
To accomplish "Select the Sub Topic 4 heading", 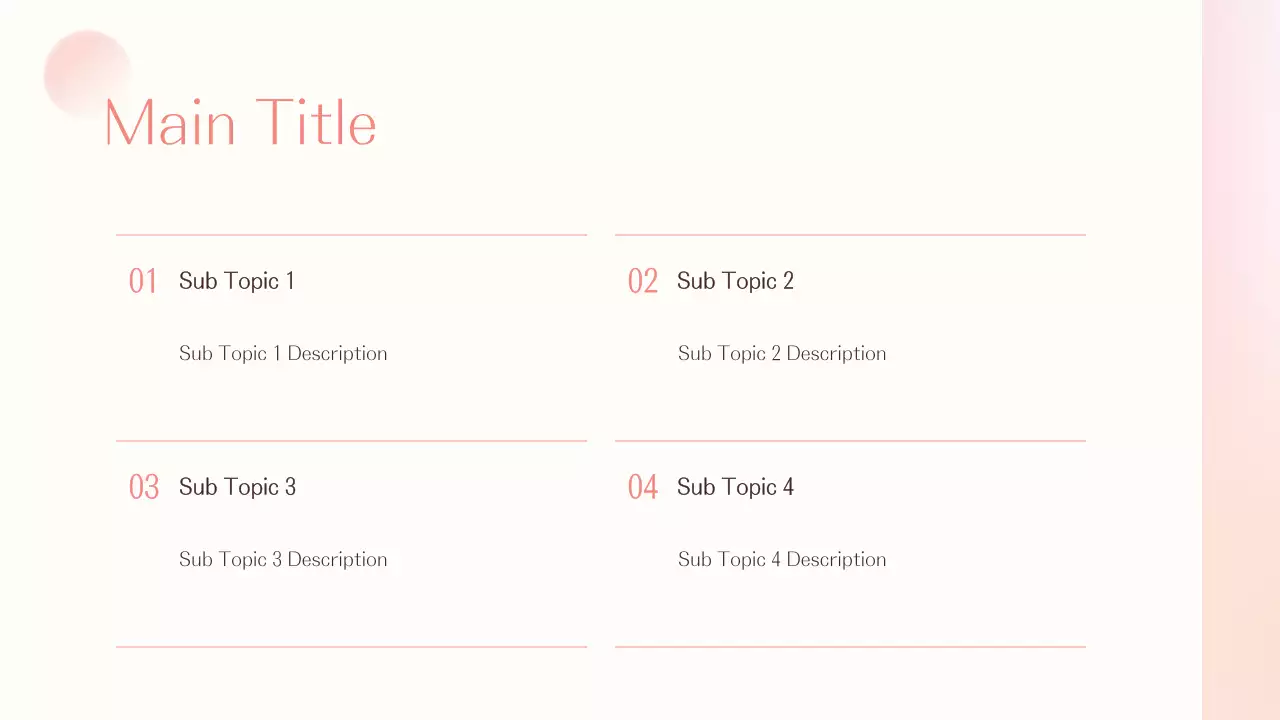I will pos(735,487).
